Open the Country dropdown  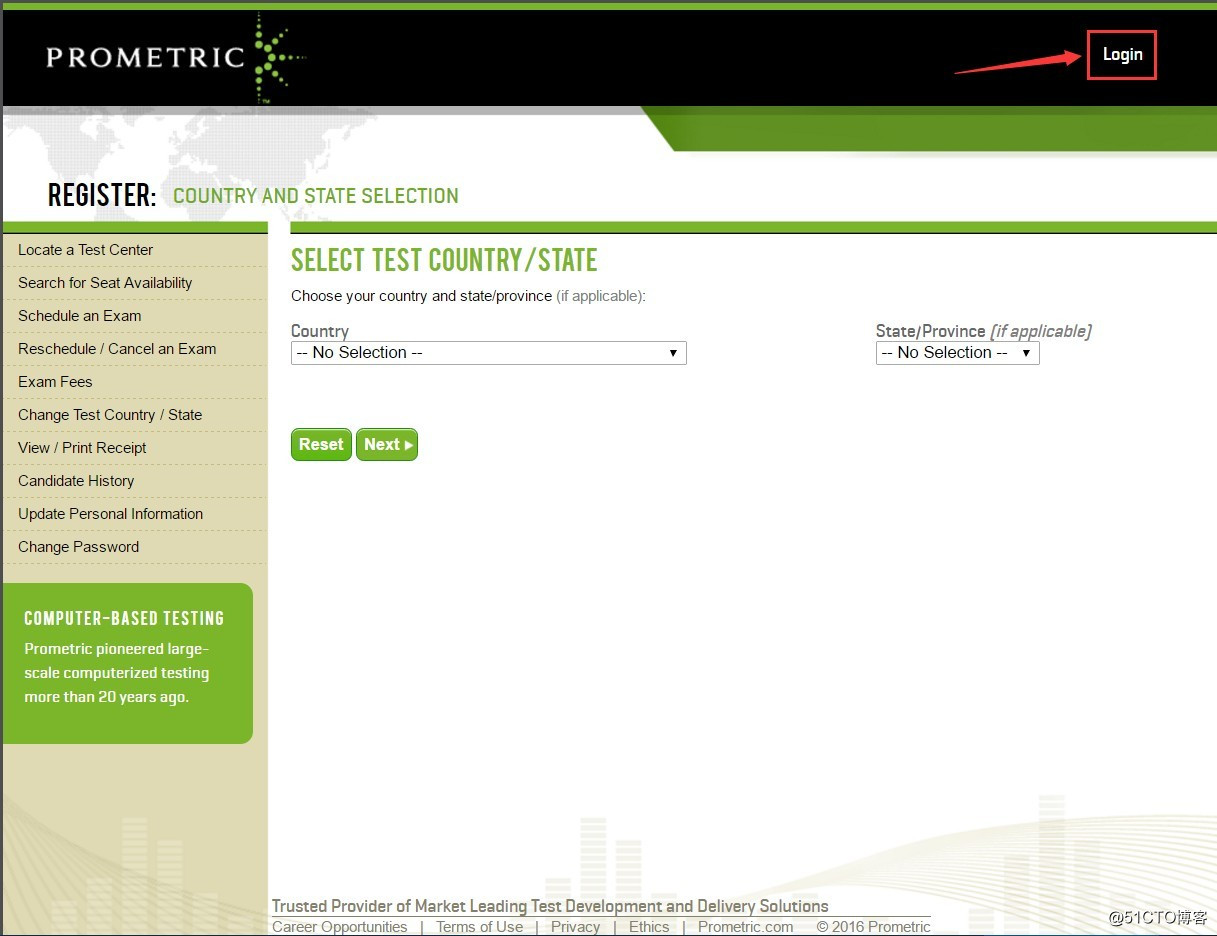pyautogui.click(x=488, y=353)
